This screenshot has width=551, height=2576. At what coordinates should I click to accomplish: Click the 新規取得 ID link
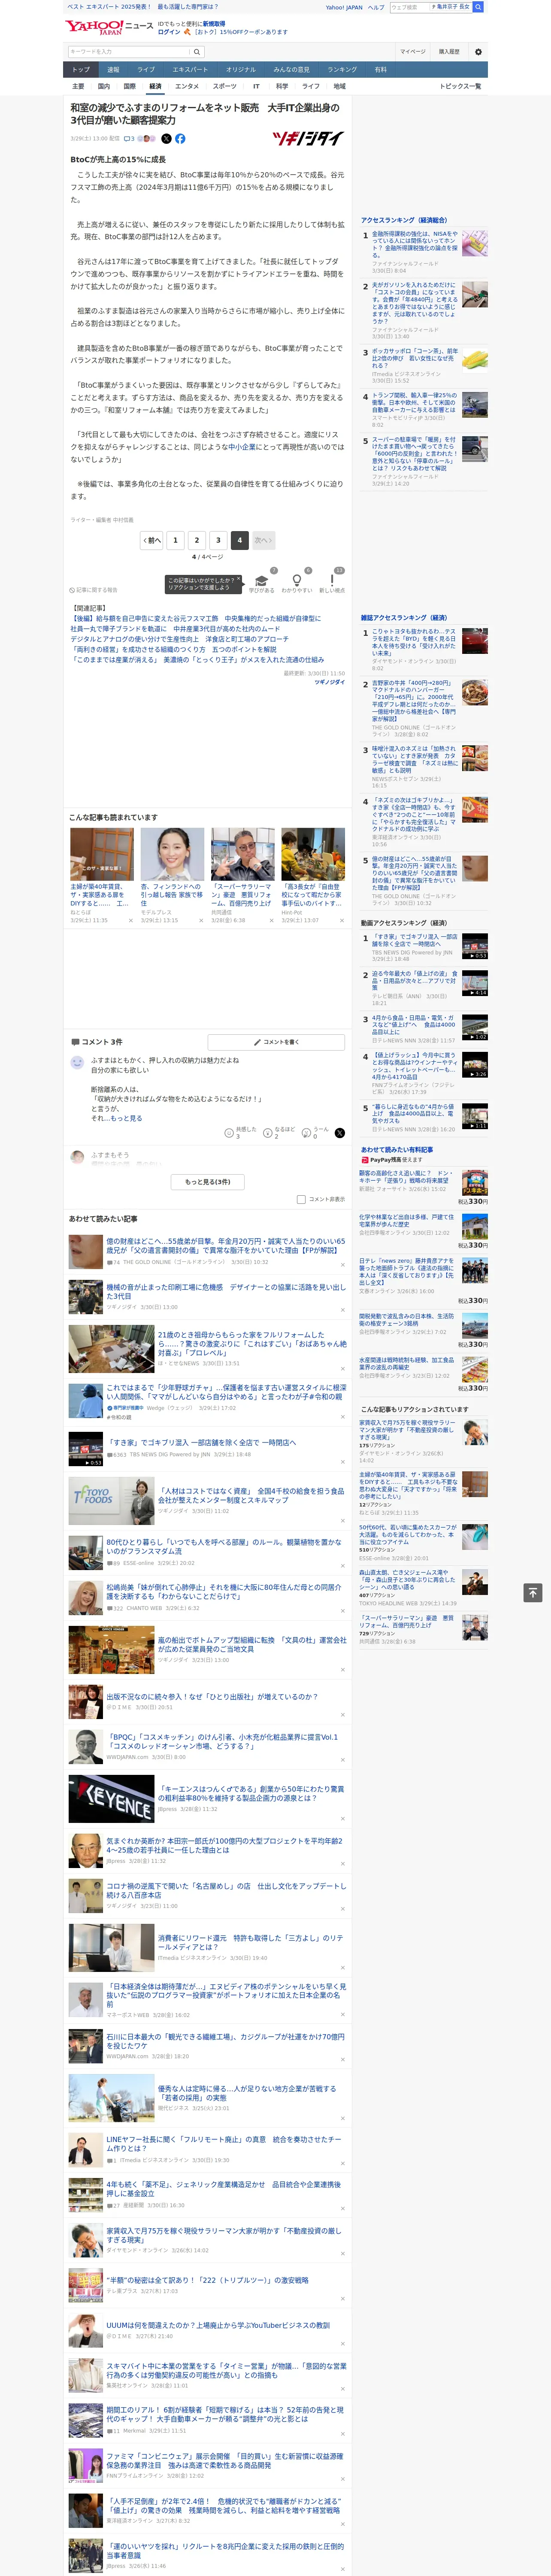(214, 24)
